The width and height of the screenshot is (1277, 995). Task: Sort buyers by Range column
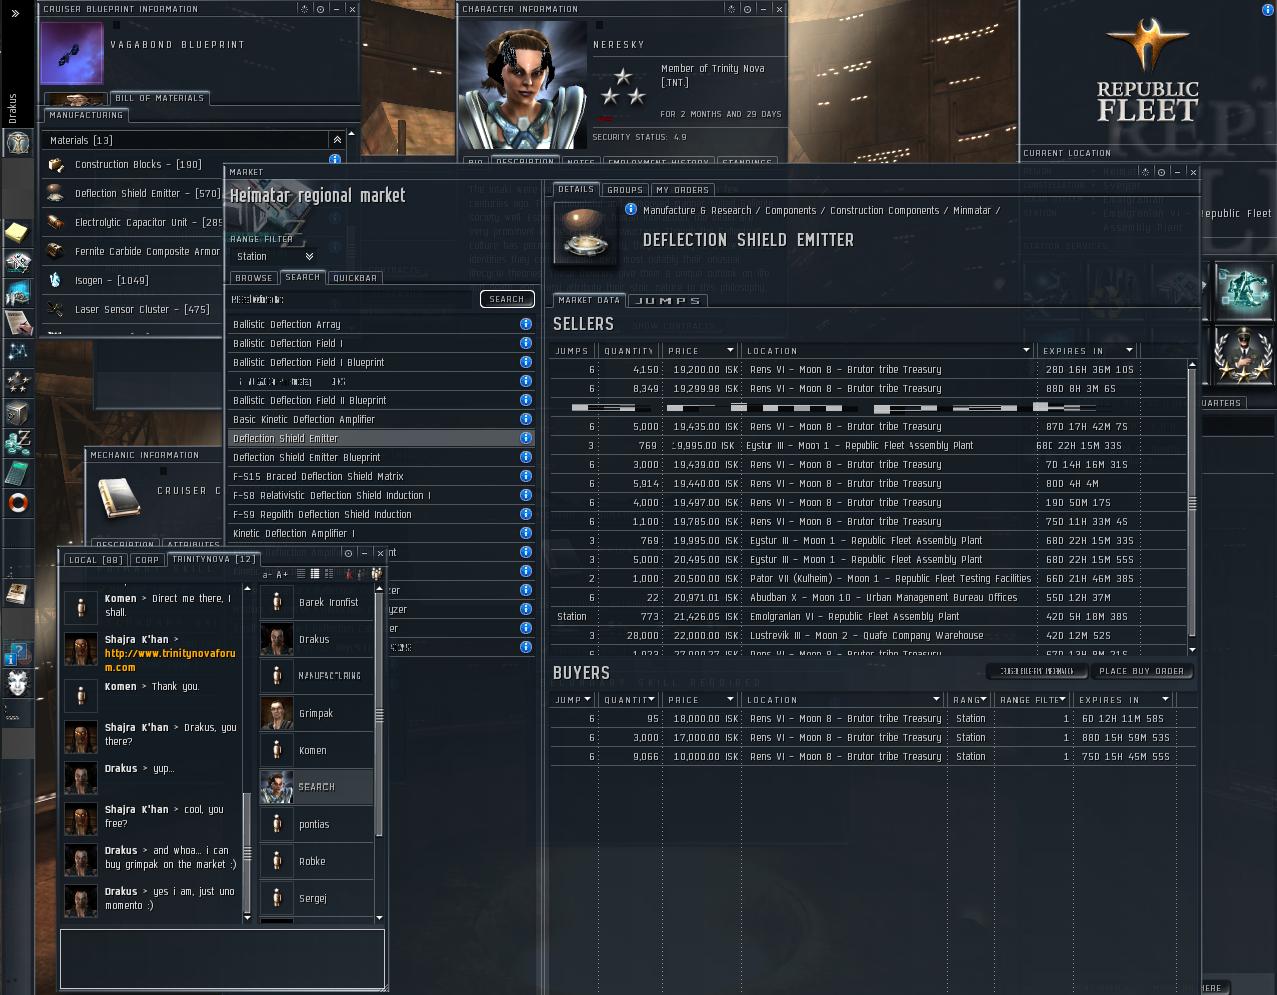969,700
